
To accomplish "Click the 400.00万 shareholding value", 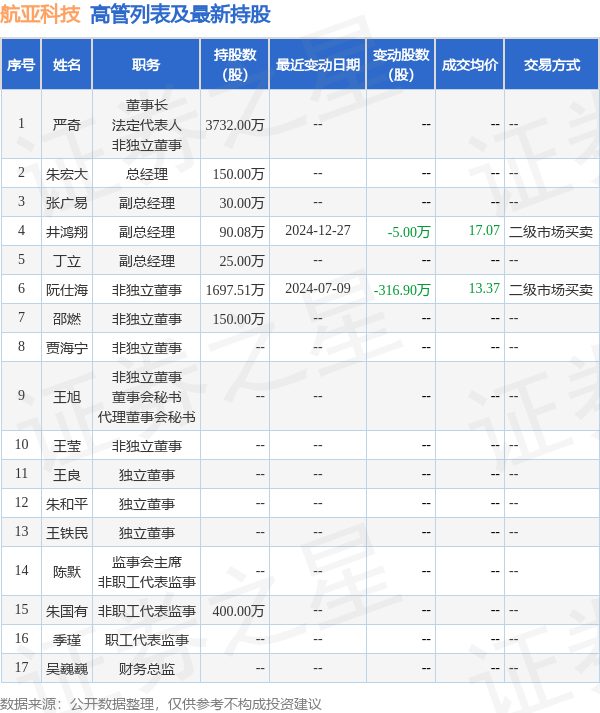I will (x=238, y=612).
